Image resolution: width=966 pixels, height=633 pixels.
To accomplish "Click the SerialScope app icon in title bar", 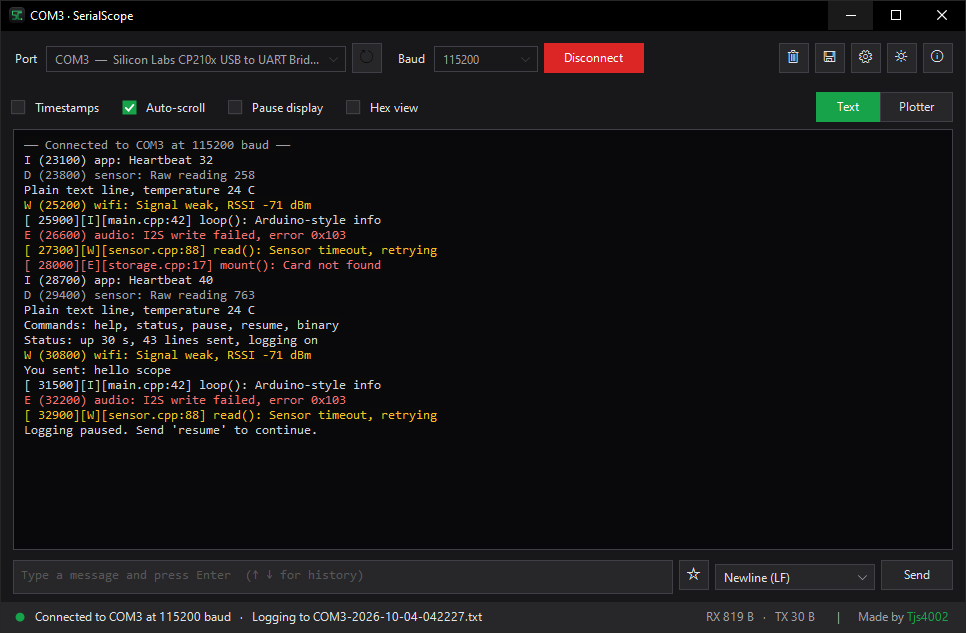I will tap(17, 15).
